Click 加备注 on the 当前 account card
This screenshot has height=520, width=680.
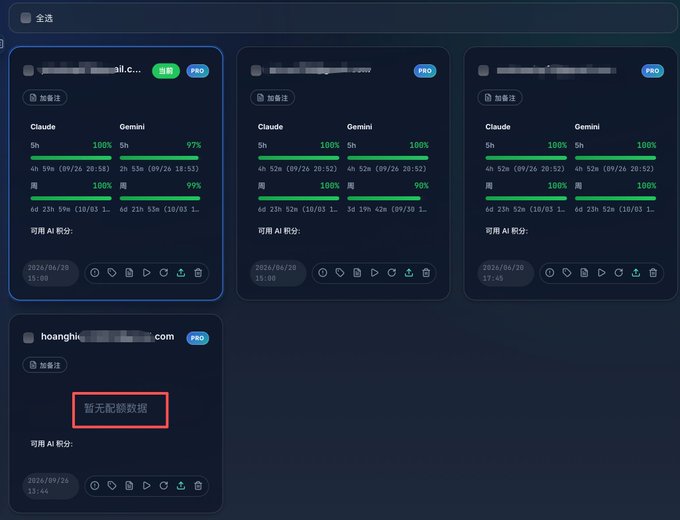coord(45,98)
